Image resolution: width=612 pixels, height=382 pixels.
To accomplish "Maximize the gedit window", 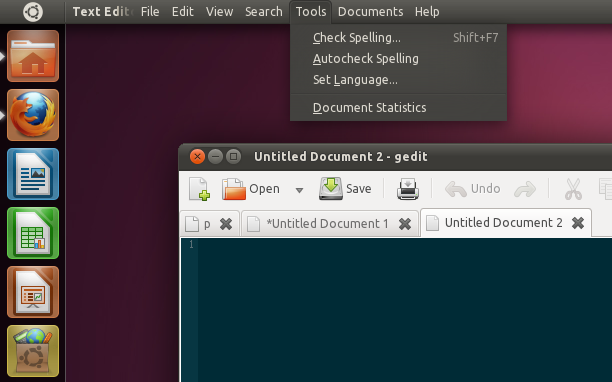I will [233, 157].
